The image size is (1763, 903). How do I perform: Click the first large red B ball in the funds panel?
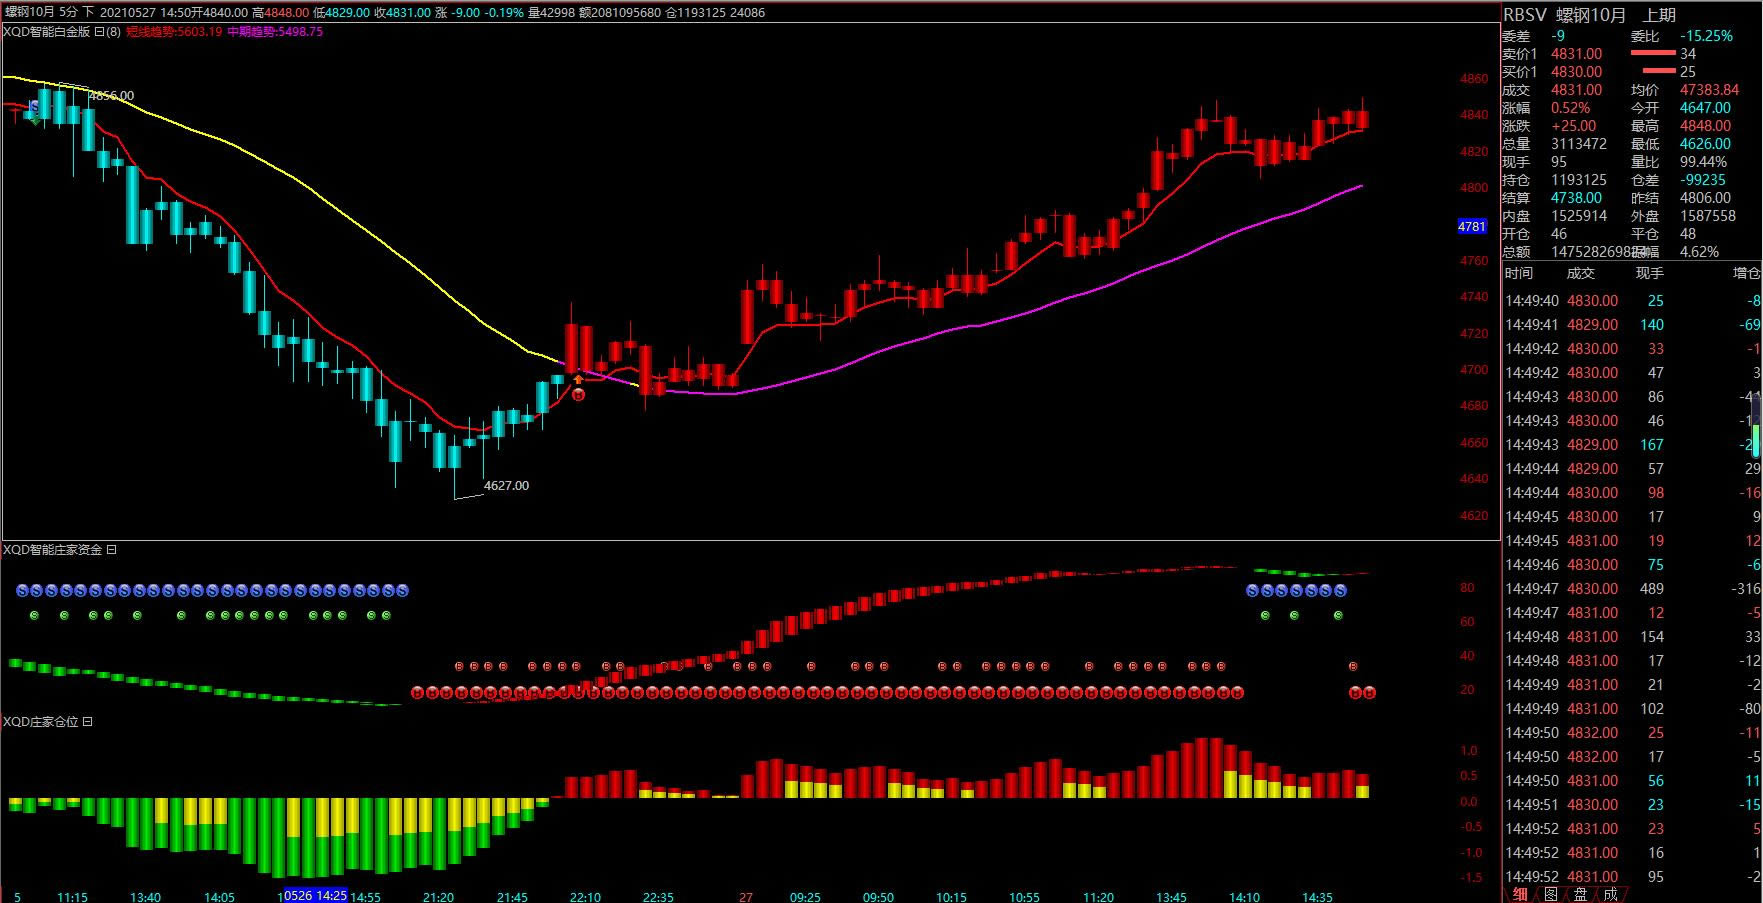pyautogui.click(x=418, y=692)
